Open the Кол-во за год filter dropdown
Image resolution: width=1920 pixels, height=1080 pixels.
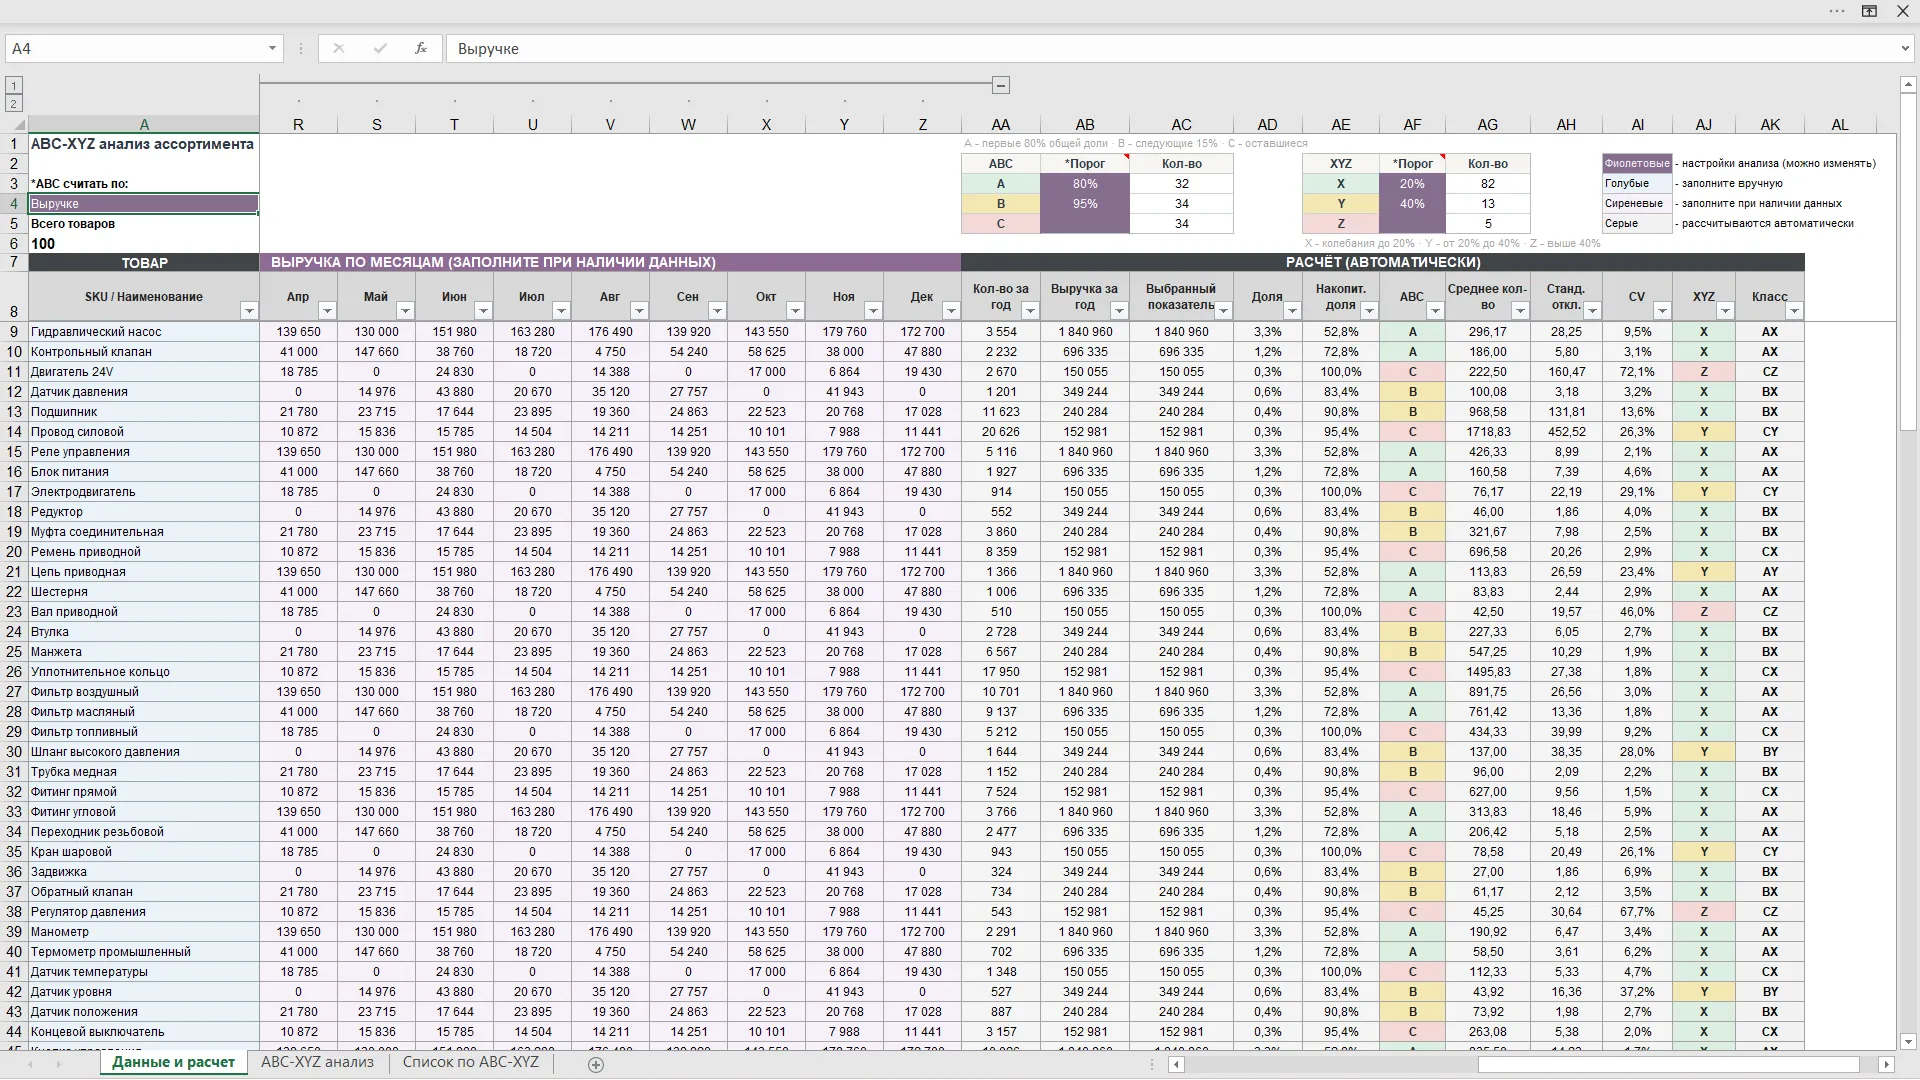[1029, 311]
